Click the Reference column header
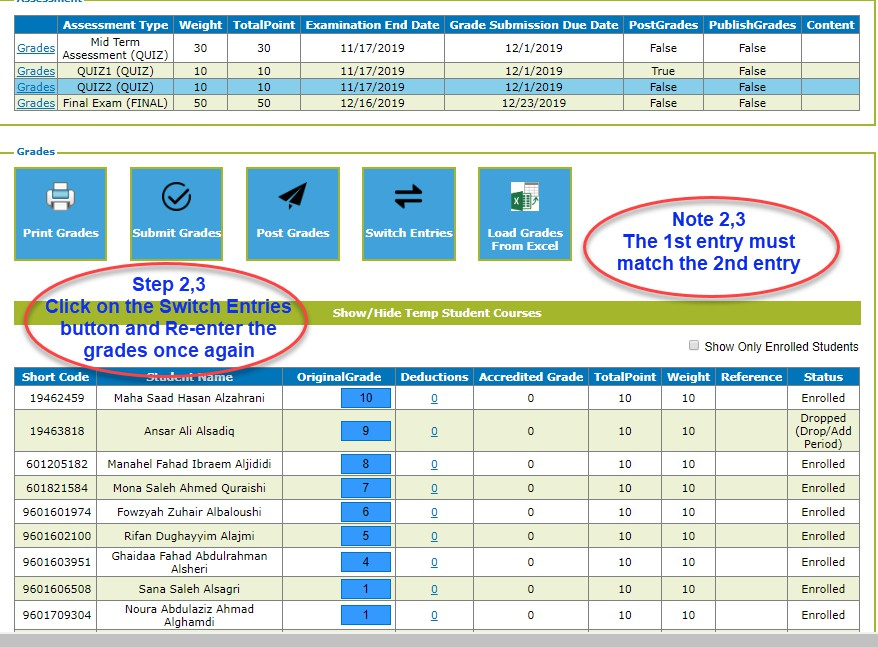The image size is (878, 647). click(x=751, y=377)
